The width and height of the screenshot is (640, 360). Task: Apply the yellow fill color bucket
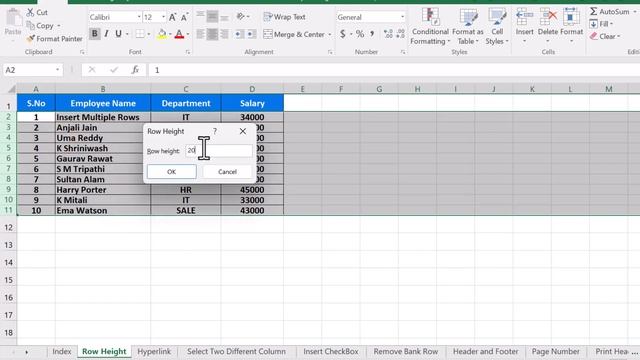tap(162, 34)
